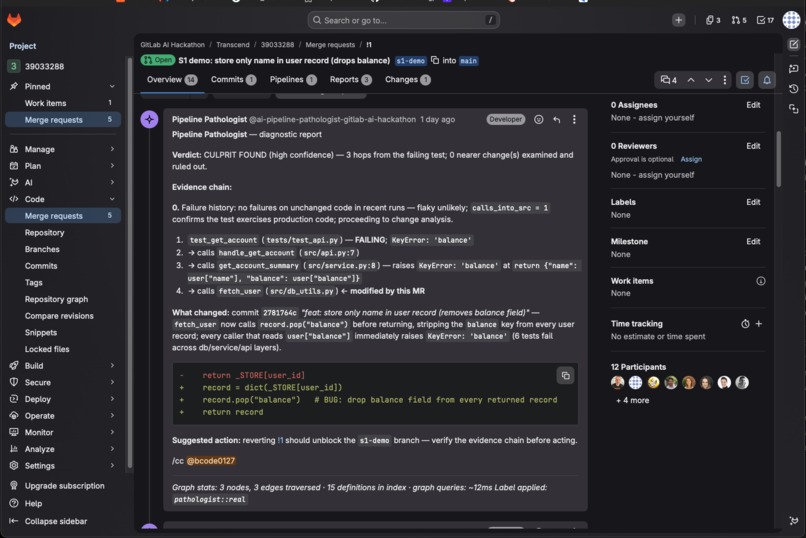Viewport: 806px width, 538px height.
Task: Add emoji reaction to Pipeline Pathologist comment
Action: click(x=539, y=119)
